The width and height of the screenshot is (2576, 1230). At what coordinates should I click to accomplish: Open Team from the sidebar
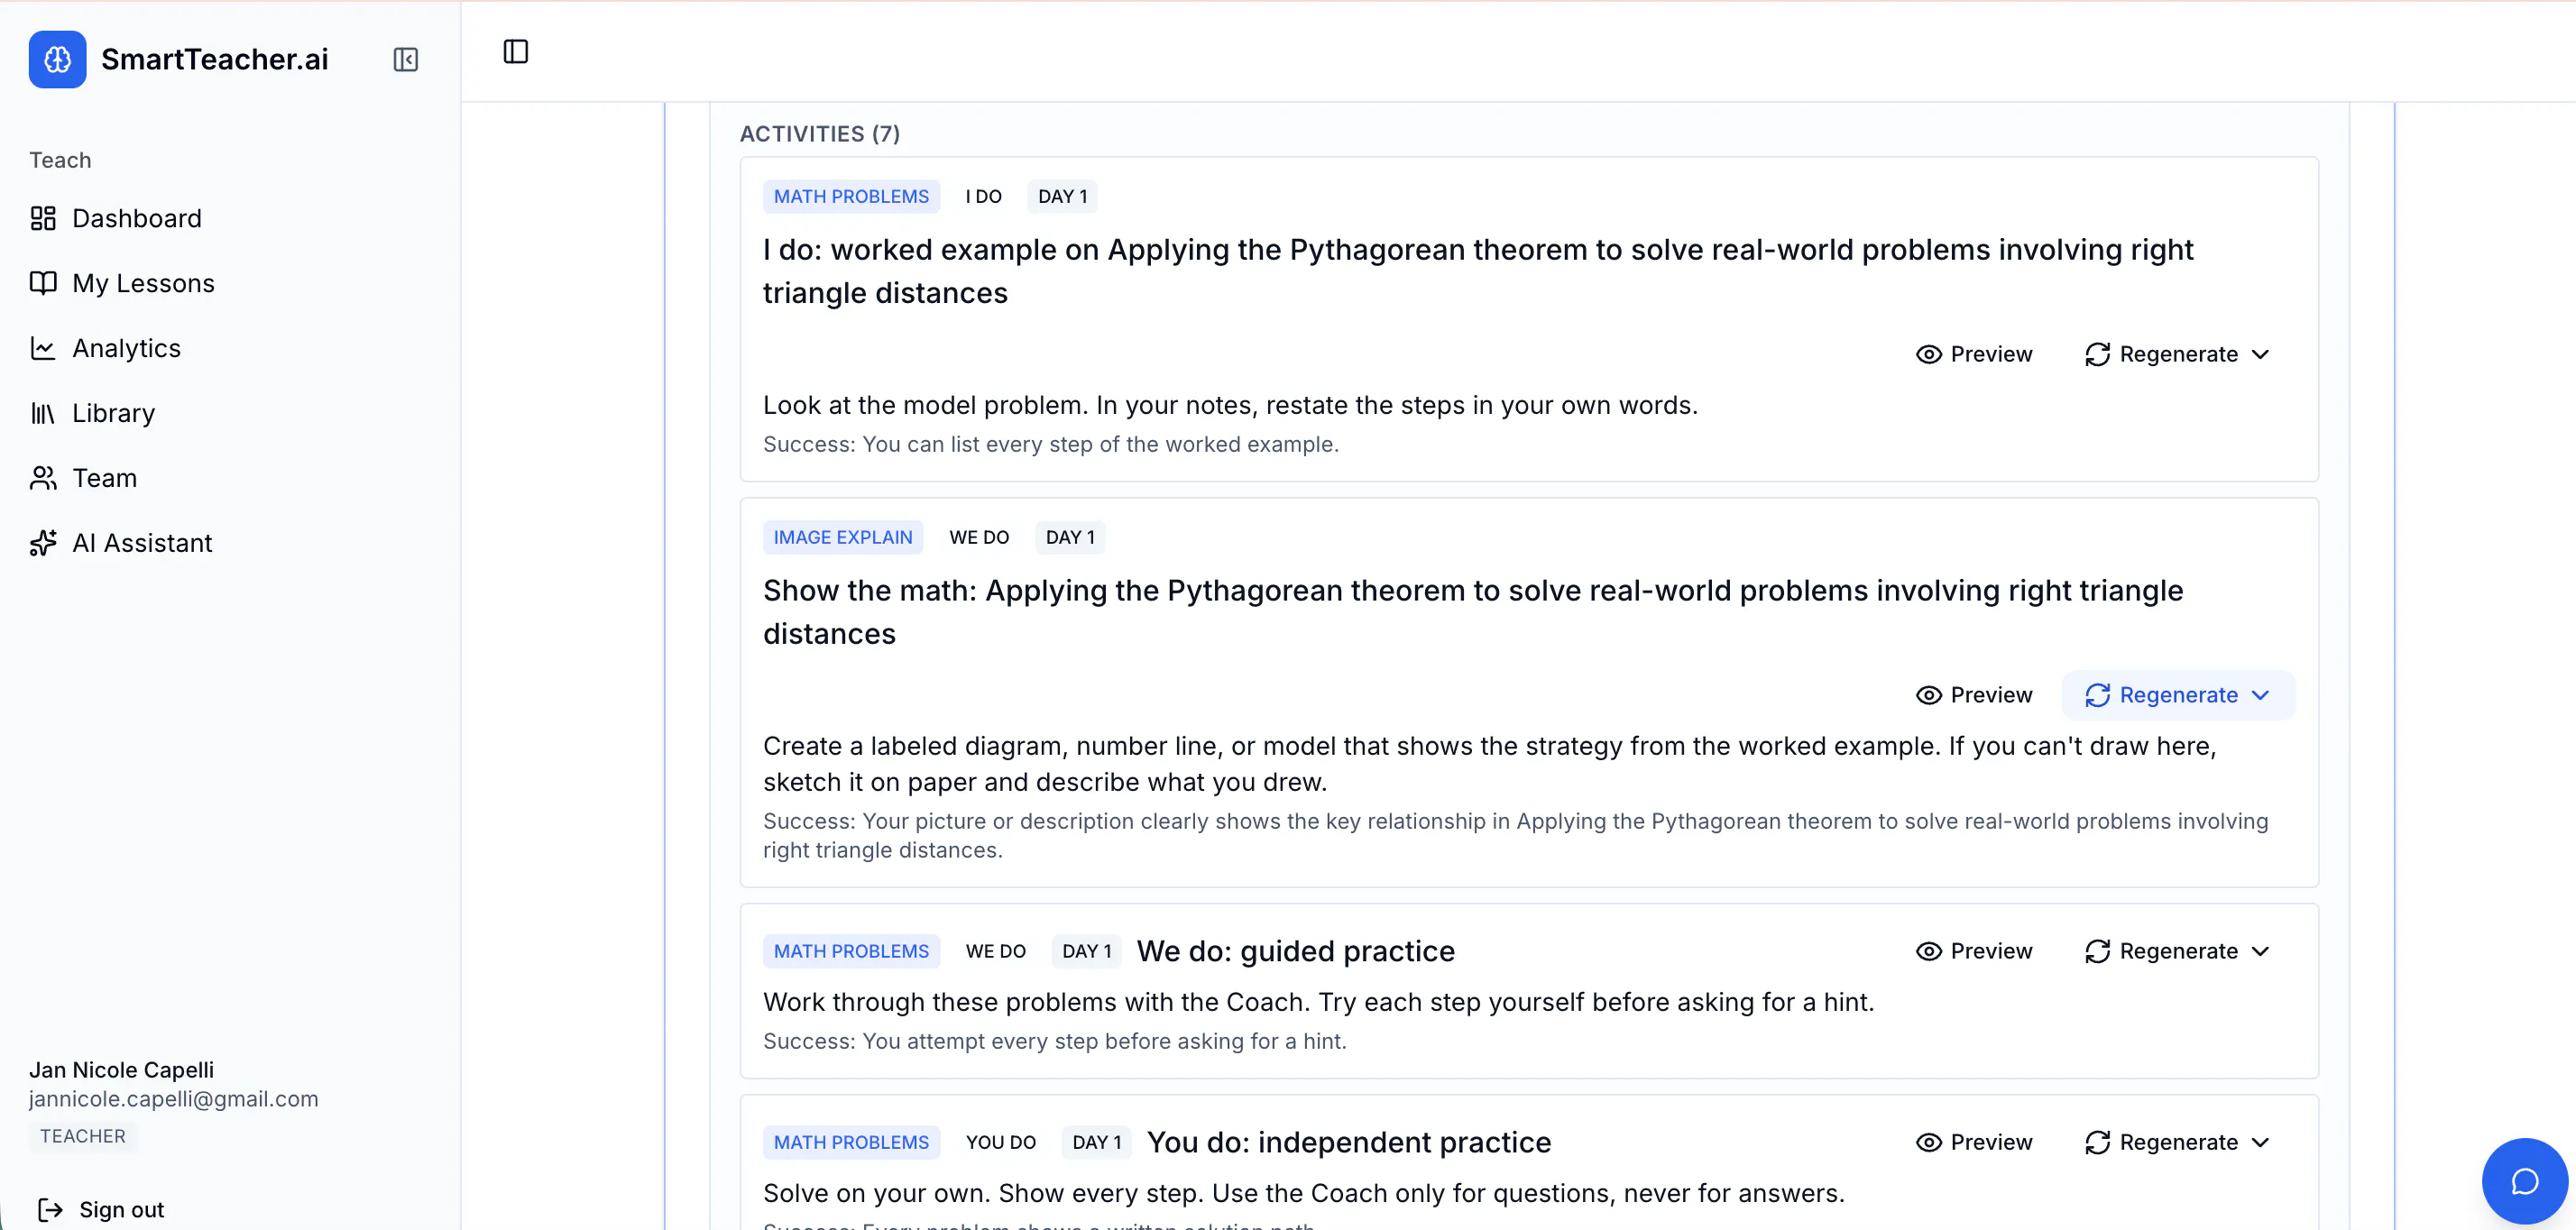tap(104, 478)
